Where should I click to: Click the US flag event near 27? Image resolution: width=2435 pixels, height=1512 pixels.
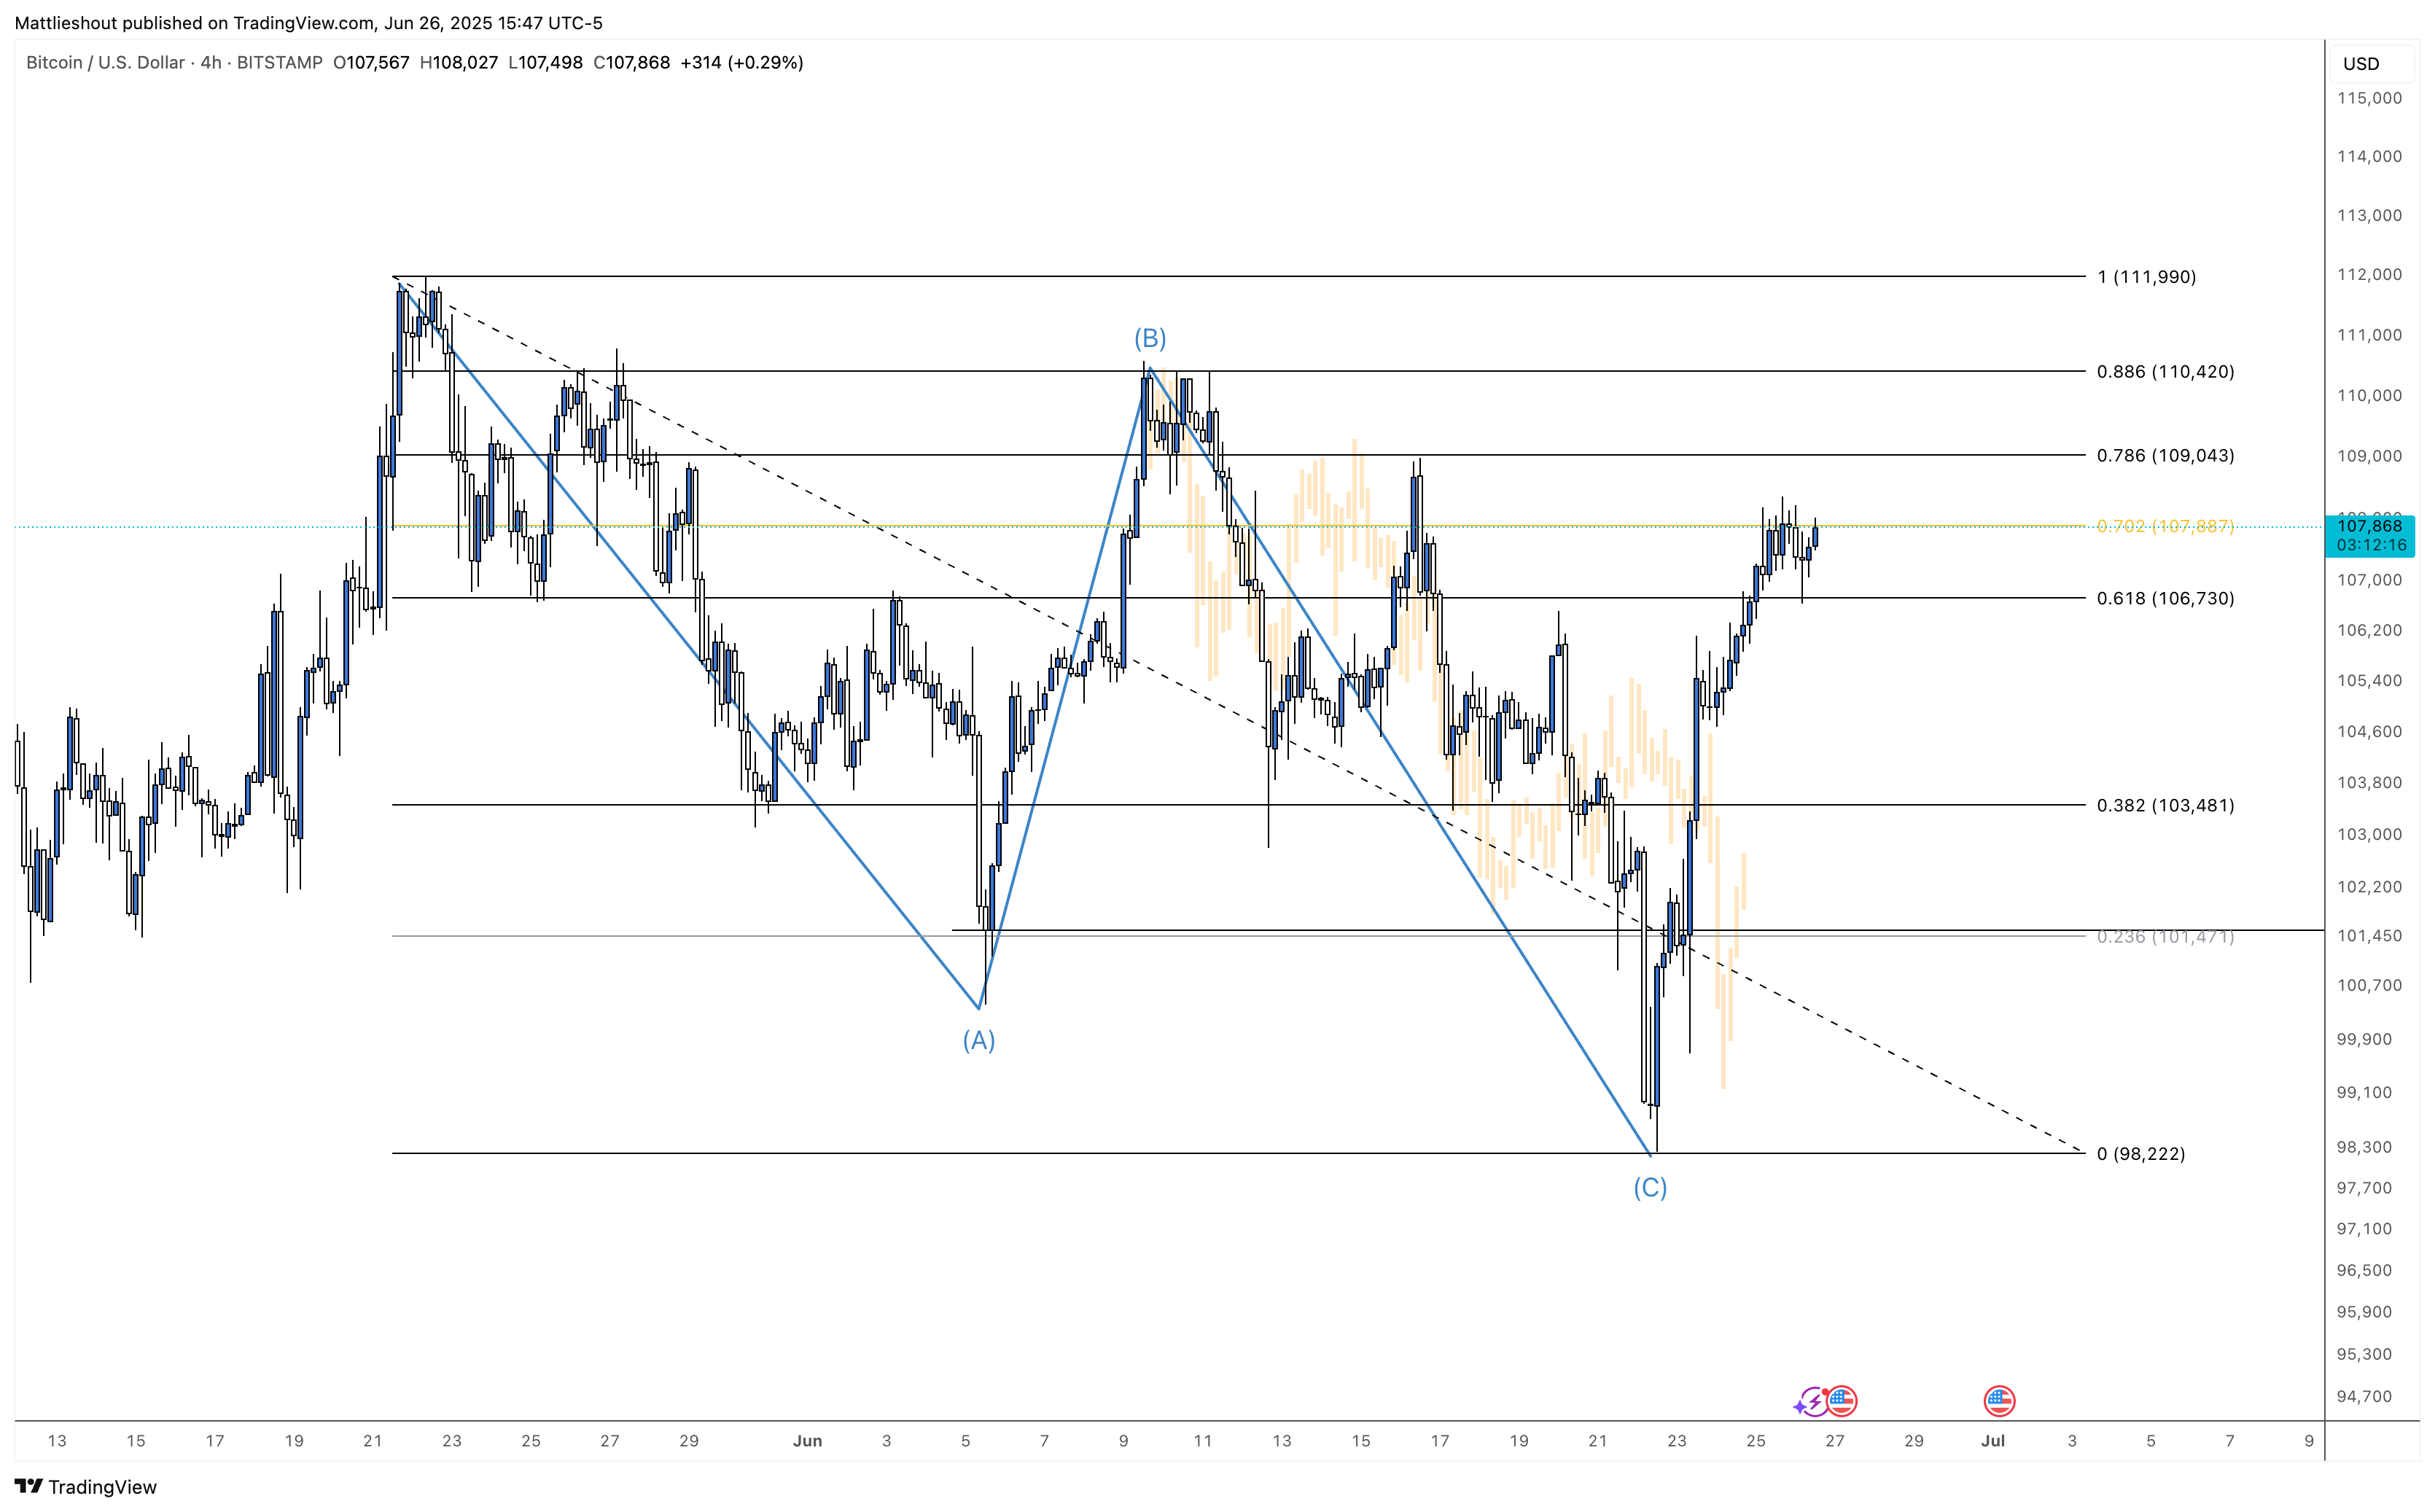(1842, 1402)
